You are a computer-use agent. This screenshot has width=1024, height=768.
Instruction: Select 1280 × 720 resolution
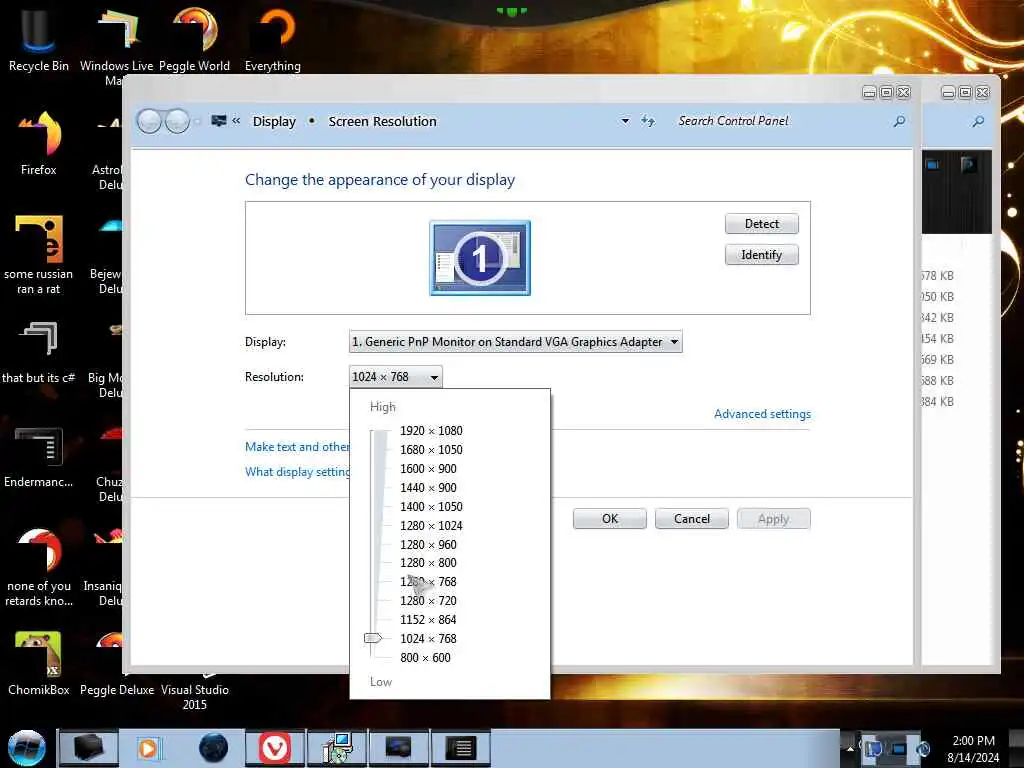click(428, 601)
